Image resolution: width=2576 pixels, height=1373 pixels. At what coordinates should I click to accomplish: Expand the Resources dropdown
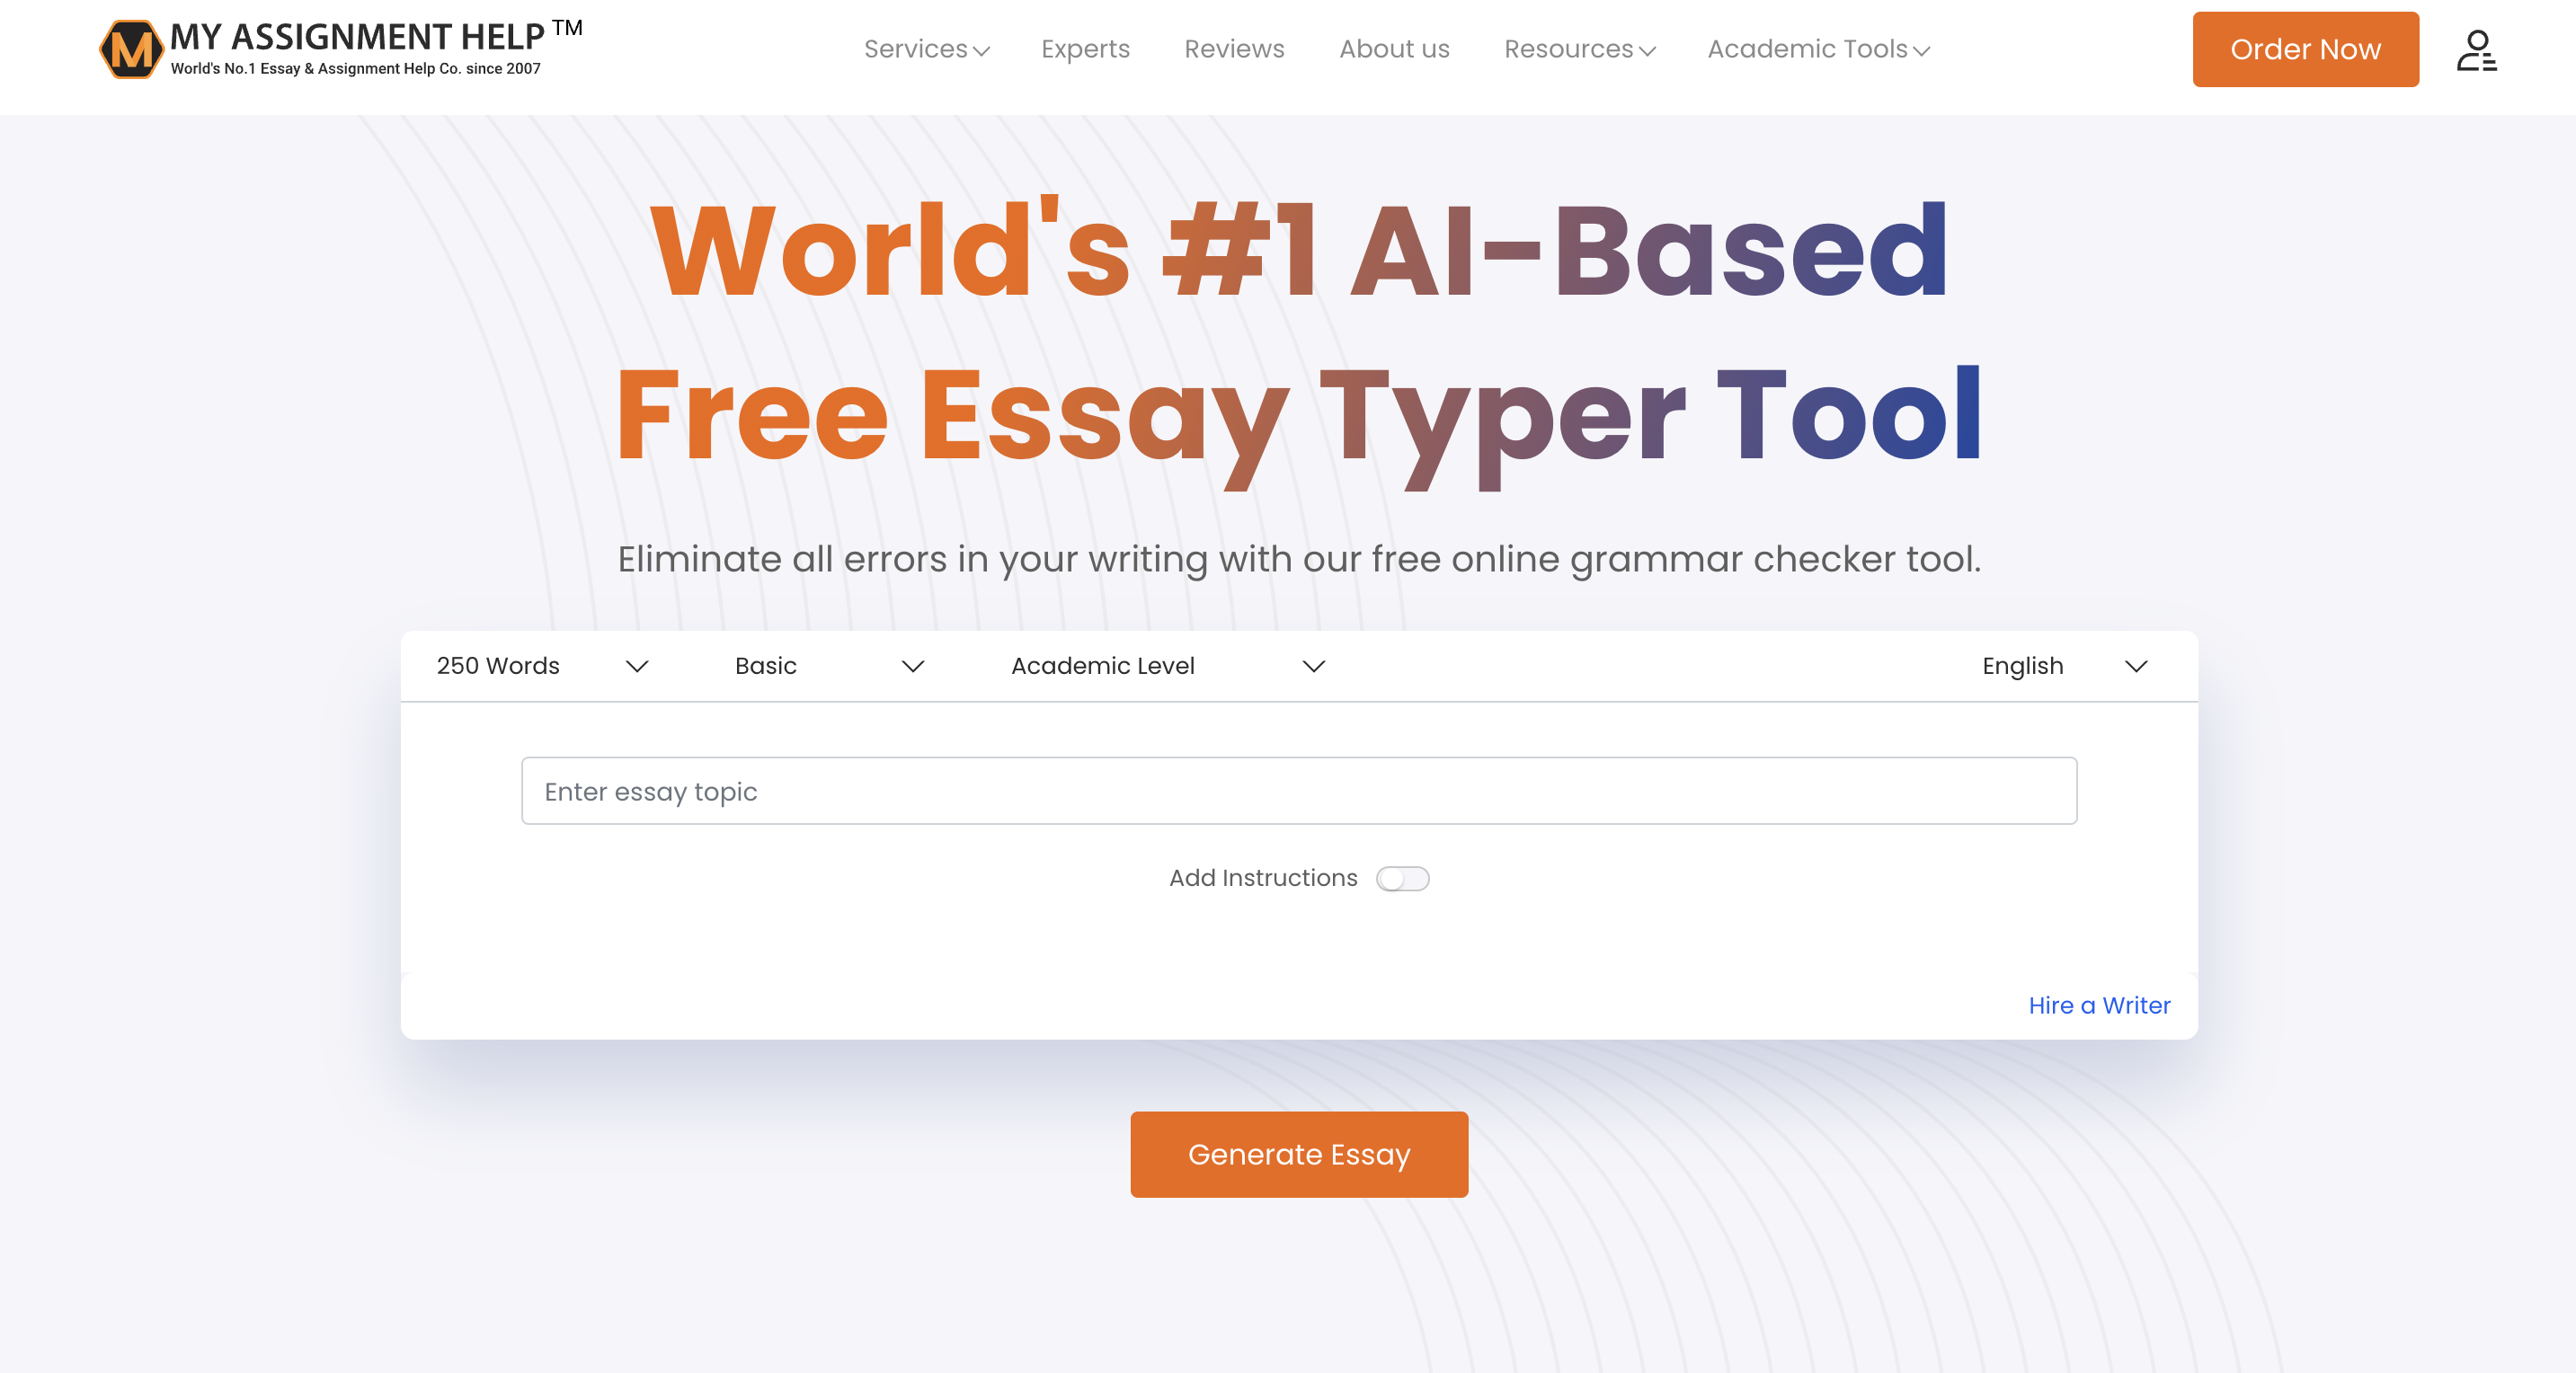click(x=1578, y=48)
